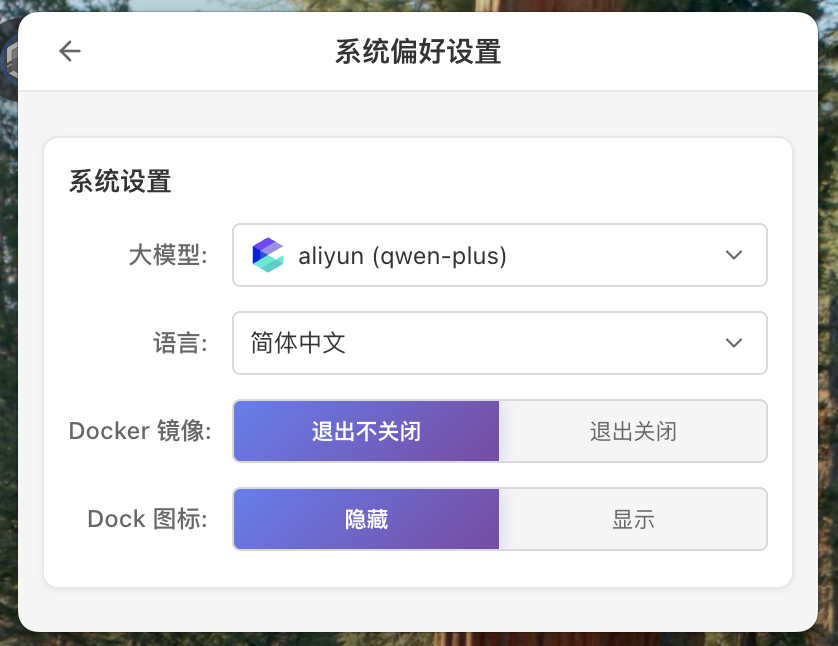Click the chevron on the 大模型 dropdown
Image resolution: width=838 pixels, height=646 pixels.
pos(733,255)
